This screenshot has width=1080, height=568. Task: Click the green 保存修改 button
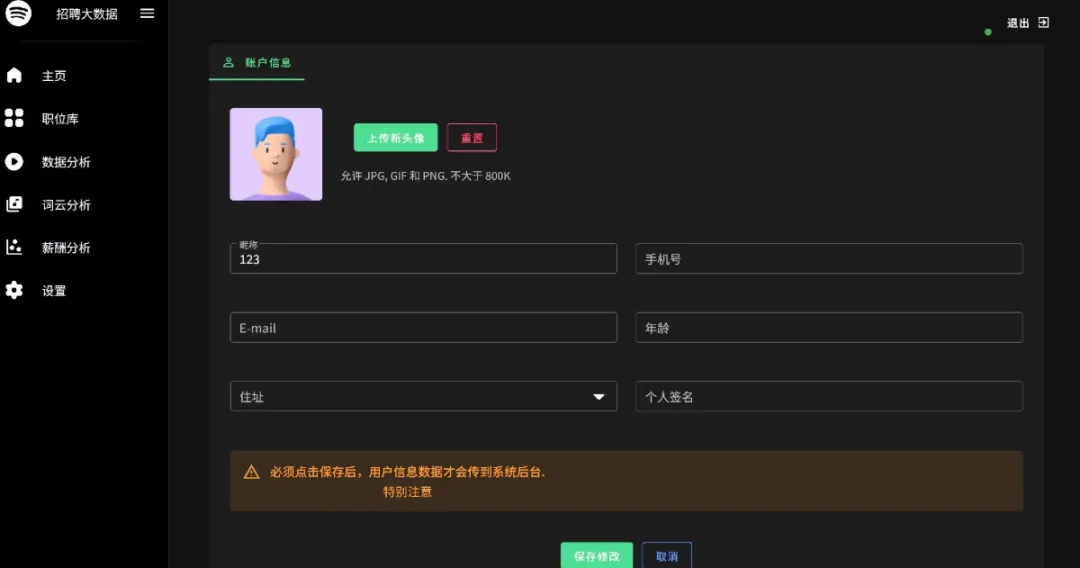[596, 556]
